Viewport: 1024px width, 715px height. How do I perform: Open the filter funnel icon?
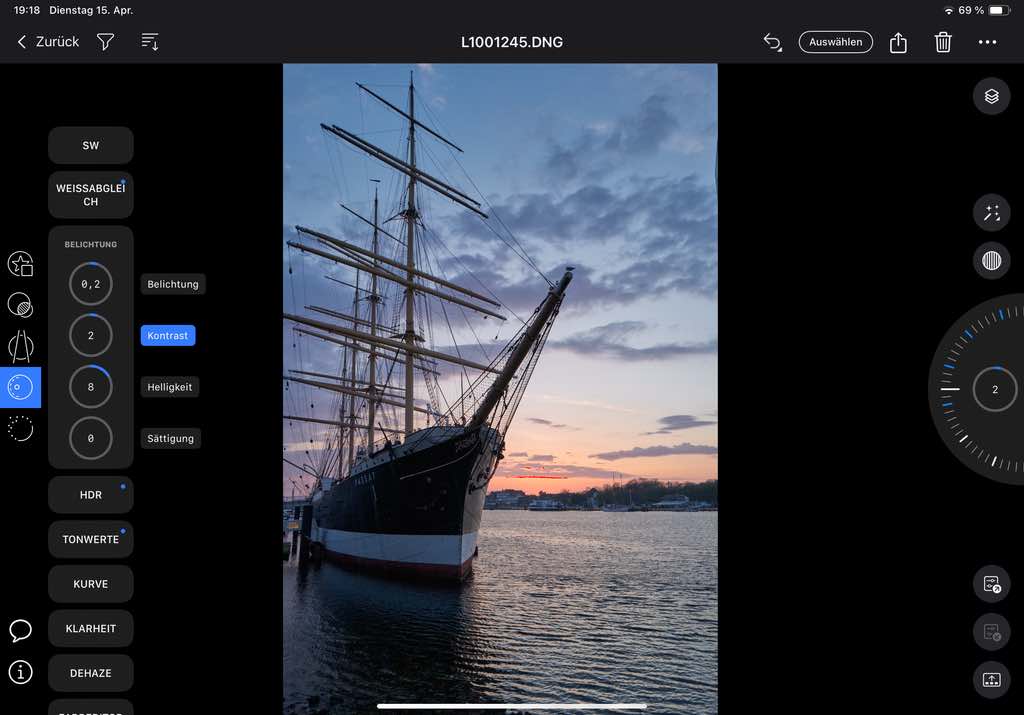105,42
